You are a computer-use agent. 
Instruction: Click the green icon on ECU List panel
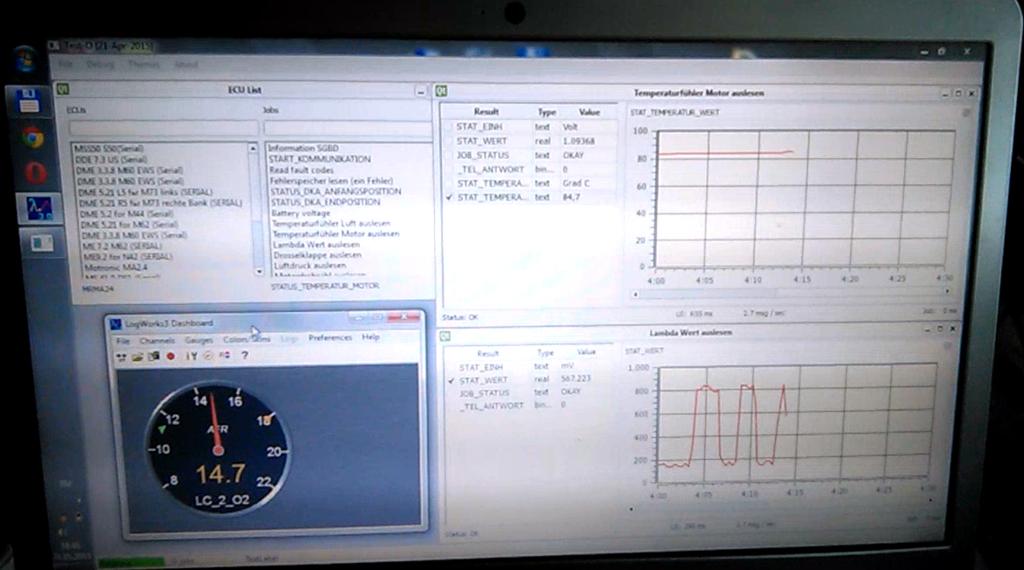coord(61,90)
